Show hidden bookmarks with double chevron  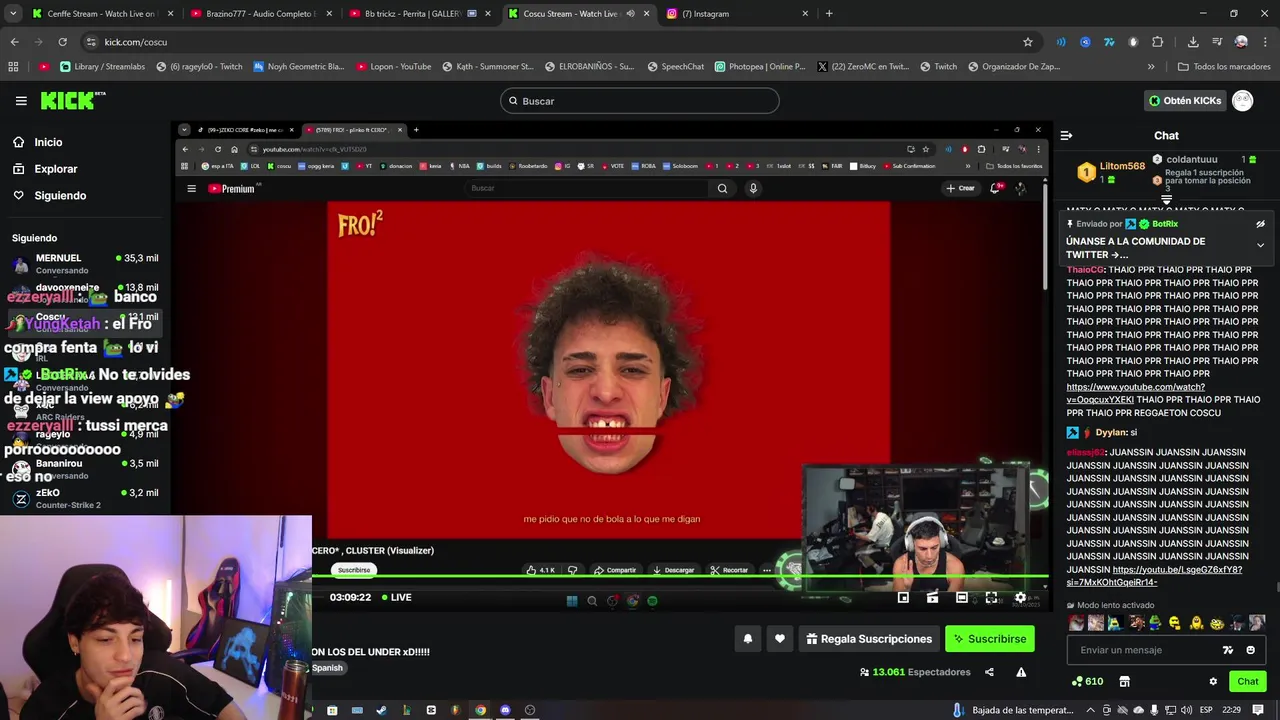pyautogui.click(x=1151, y=67)
